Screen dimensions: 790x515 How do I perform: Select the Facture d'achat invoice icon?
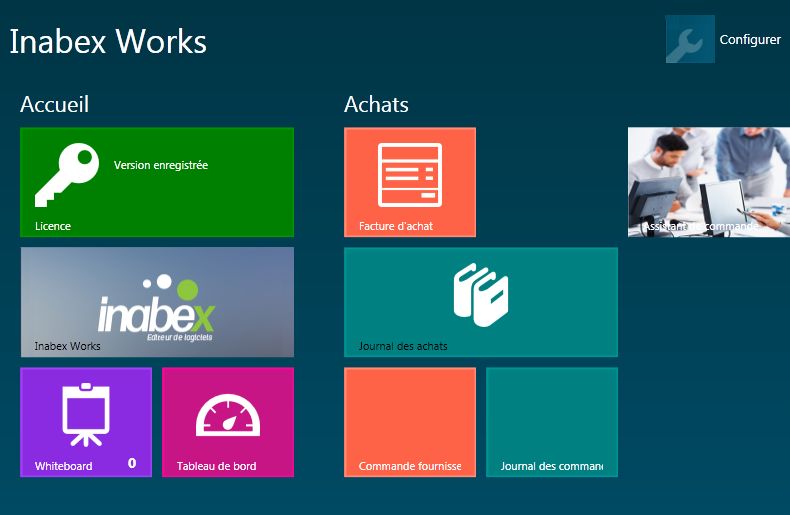[409, 175]
